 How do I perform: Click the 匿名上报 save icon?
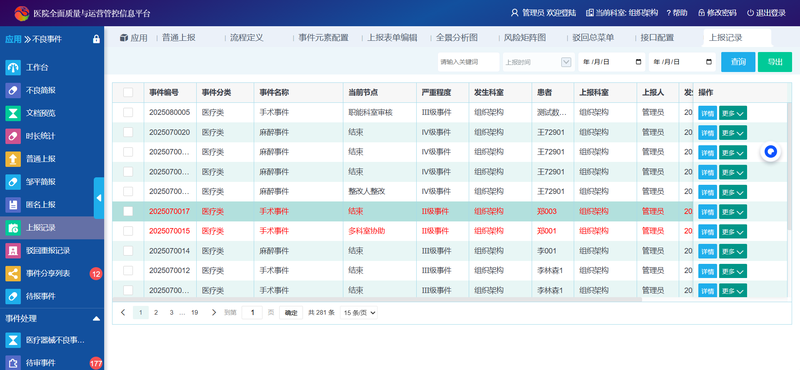coord(13,205)
